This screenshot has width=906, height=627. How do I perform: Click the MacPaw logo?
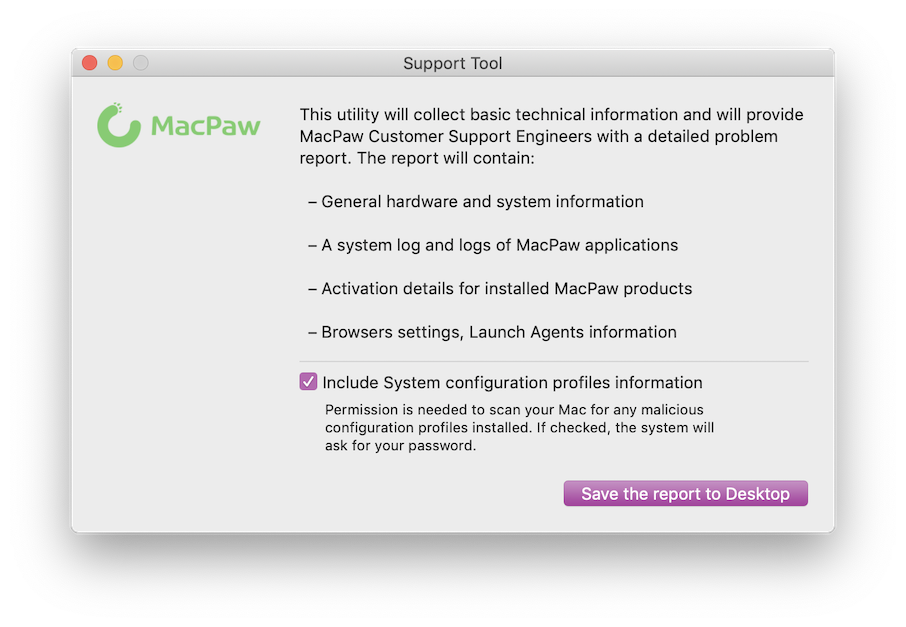pyautogui.click(x=179, y=125)
